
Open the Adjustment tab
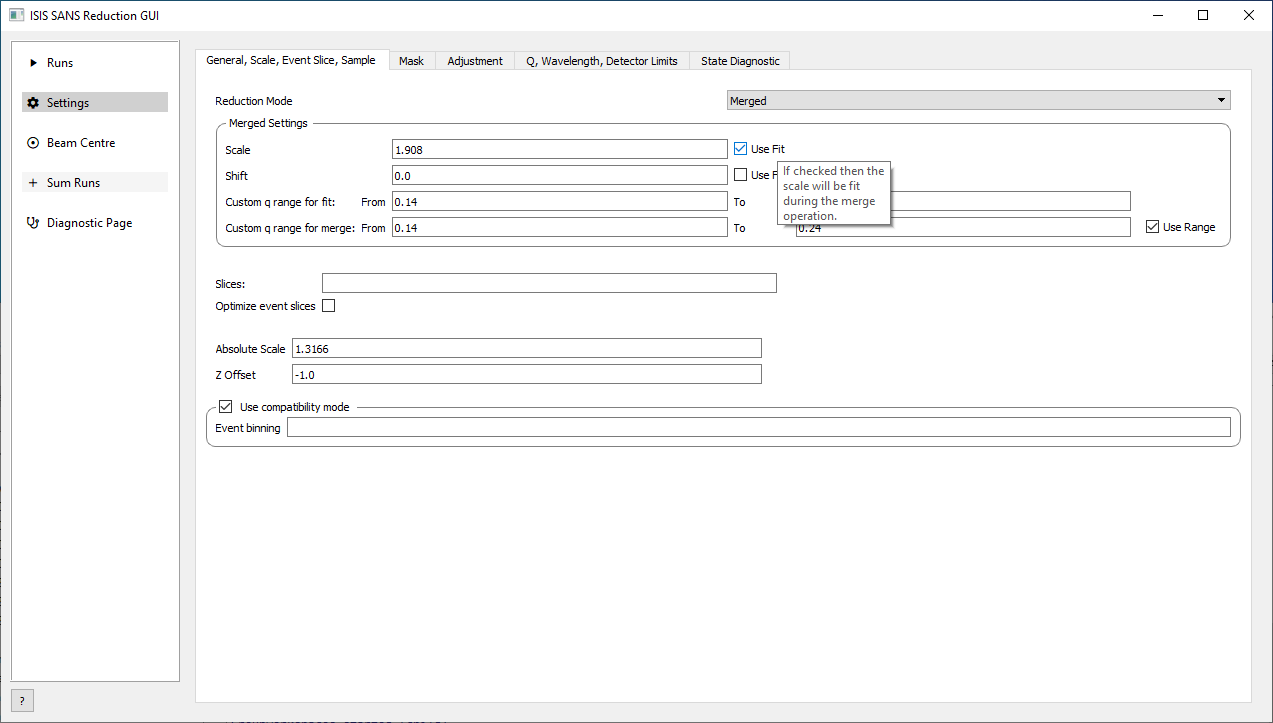click(x=475, y=61)
